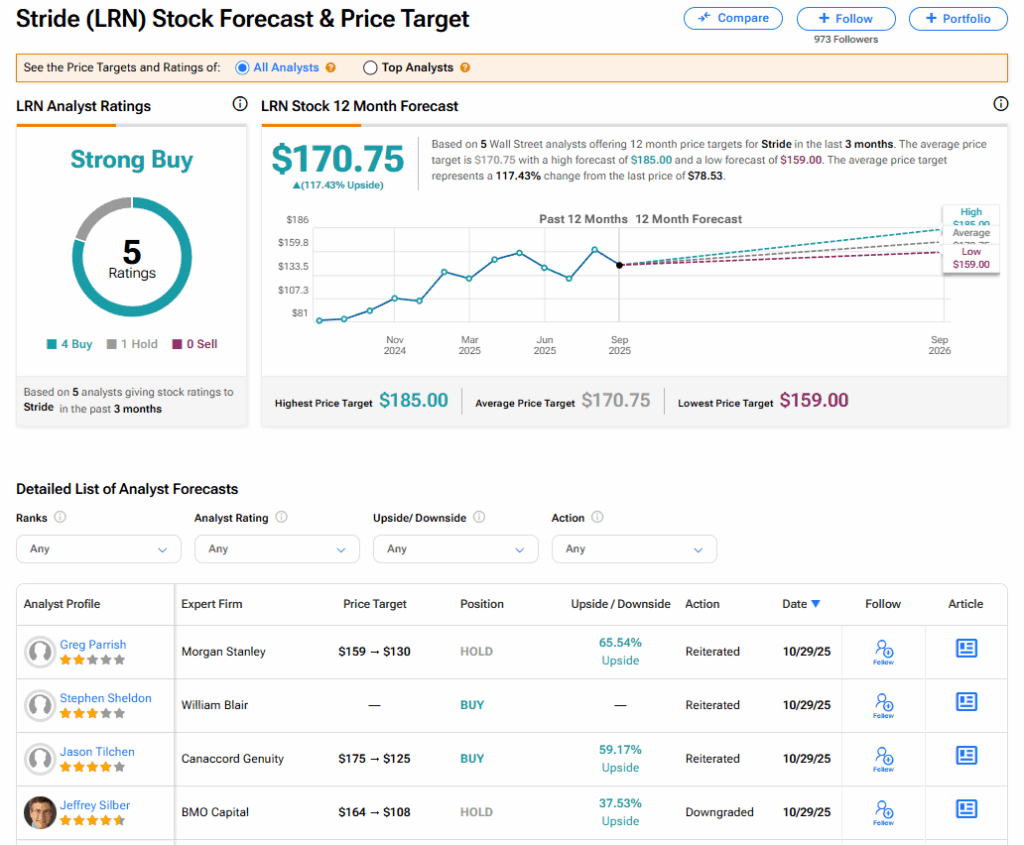Viewport: 1024px width, 845px height.
Task: Select the Top Analysts radio button
Action: 370,68
